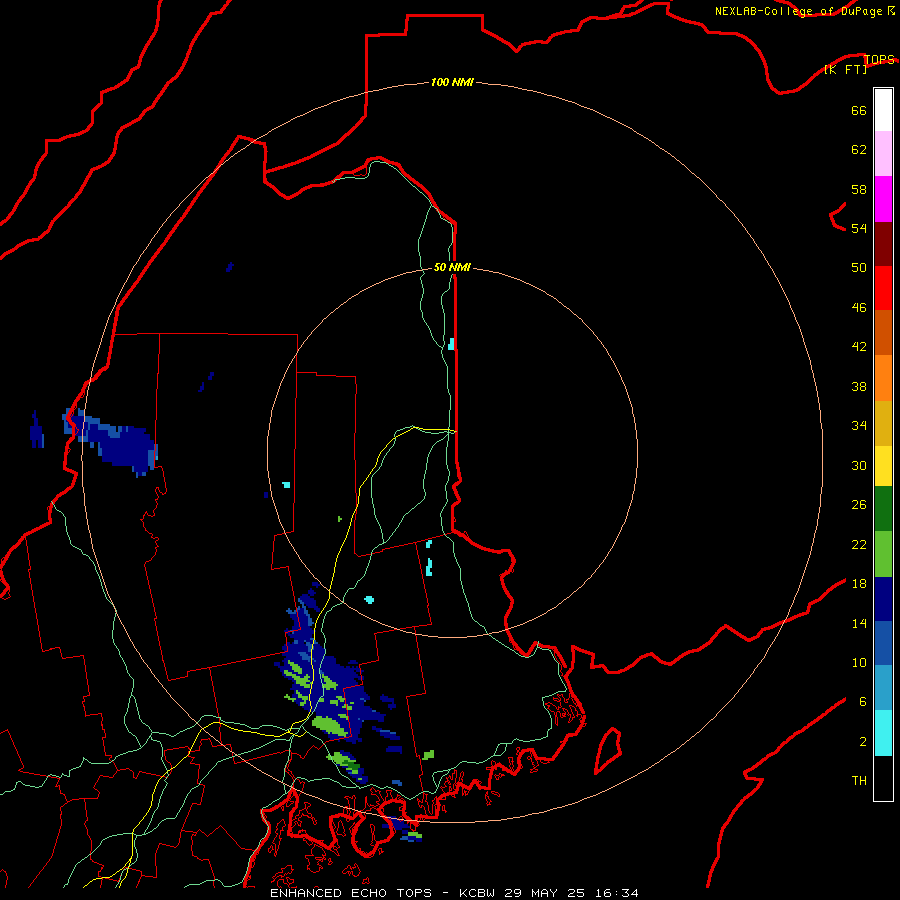Click the 50 legend value
This screenshot has height=900, width=900.
(x=859, y=267)
